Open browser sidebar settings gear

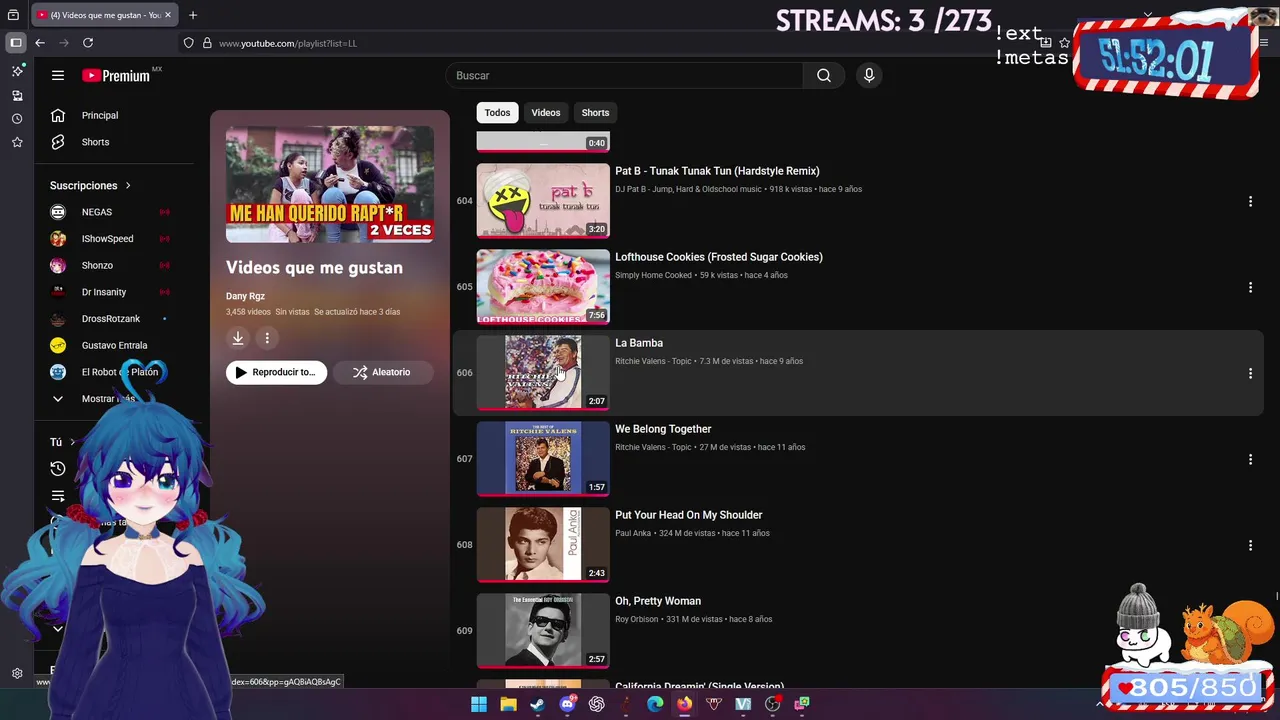pyautogui.click(x=17, y=674)
